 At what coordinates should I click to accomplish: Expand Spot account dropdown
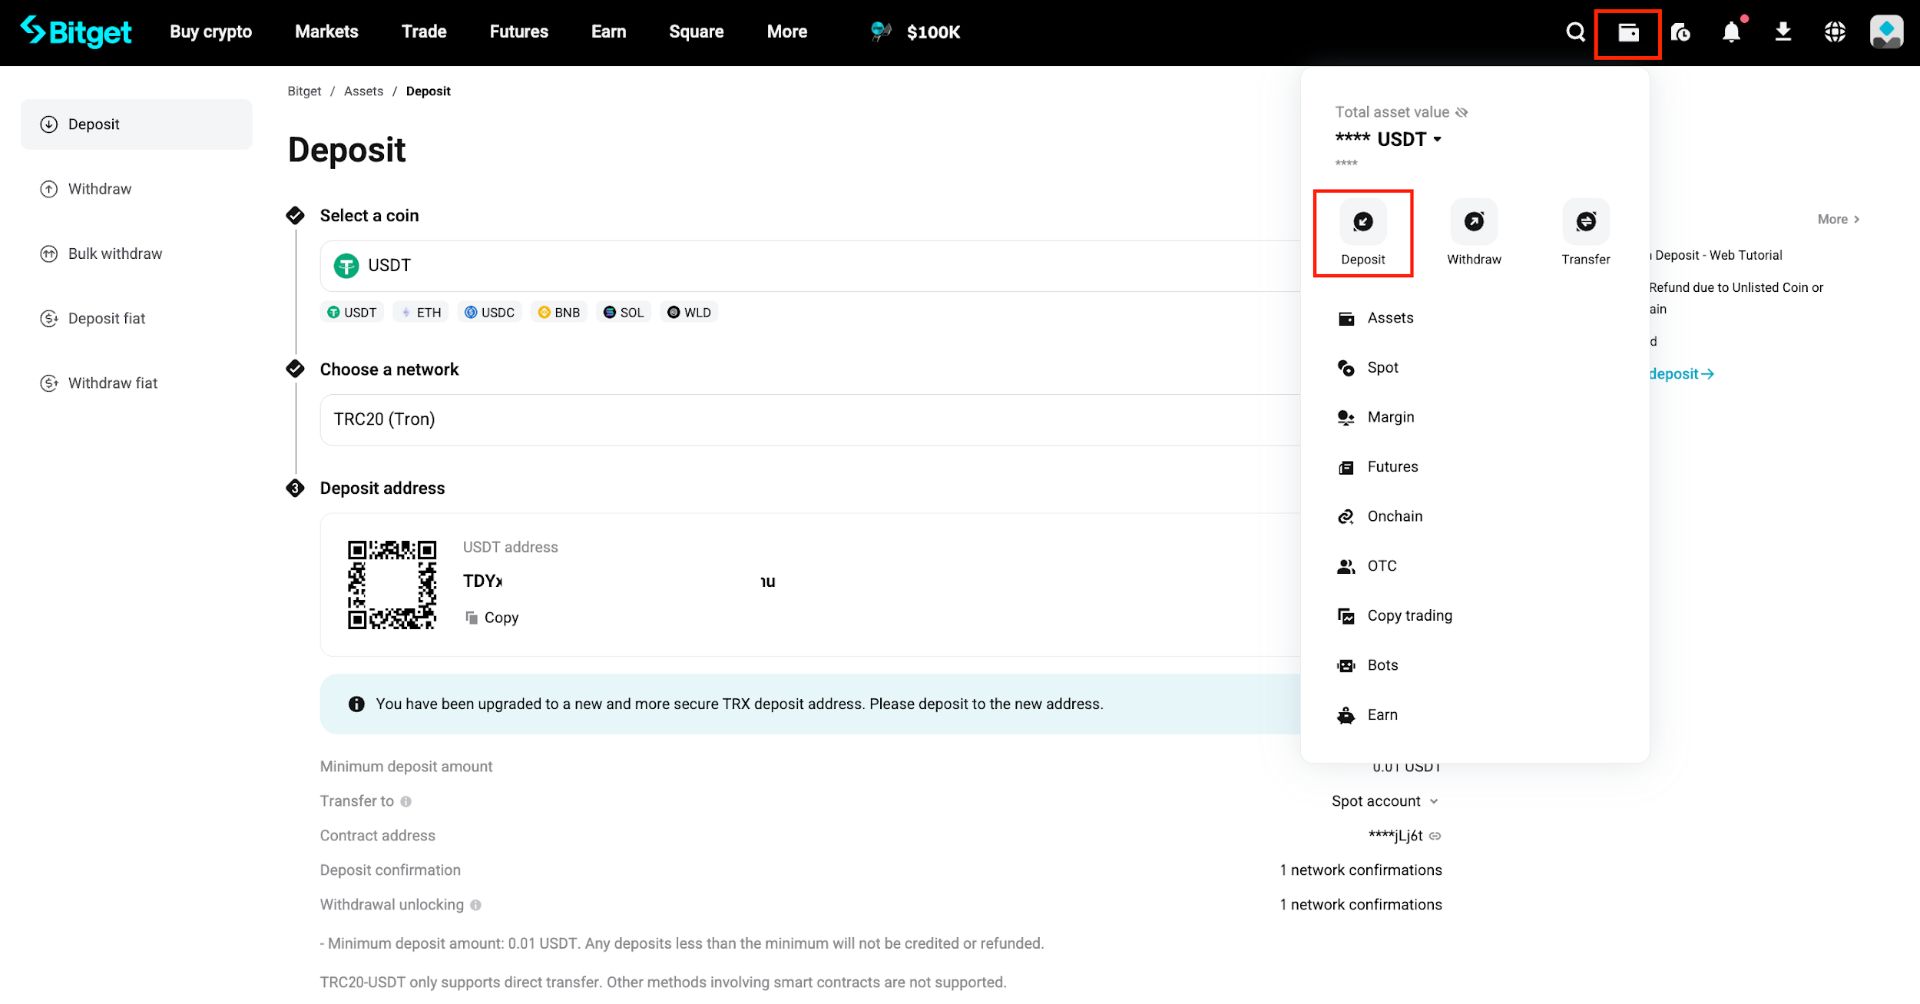pyautogui.click(x=1385, y=801)
